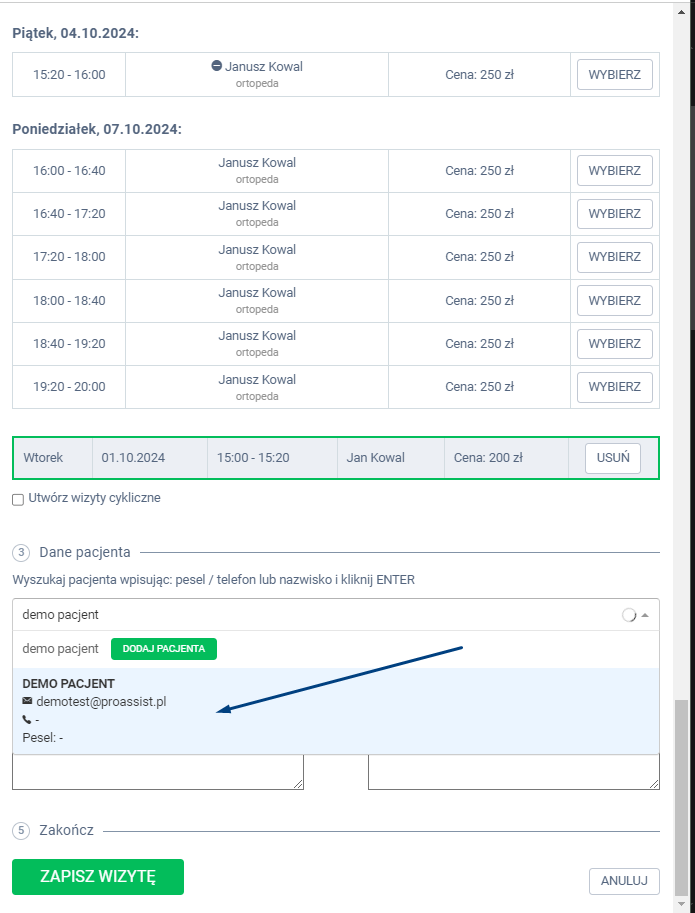This screenshot has height=913, width=695.
Task: Click the step 5 circle beside Zakończ
Action: 20,831
